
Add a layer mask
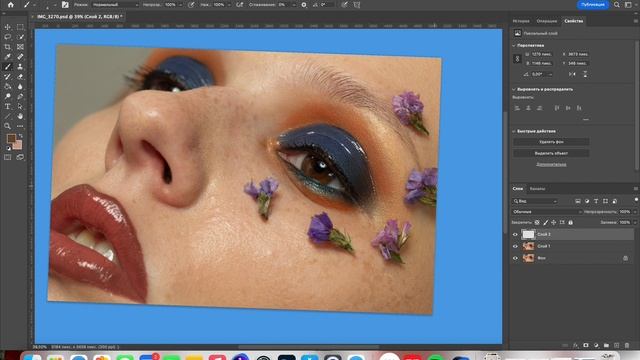[586, 345]
